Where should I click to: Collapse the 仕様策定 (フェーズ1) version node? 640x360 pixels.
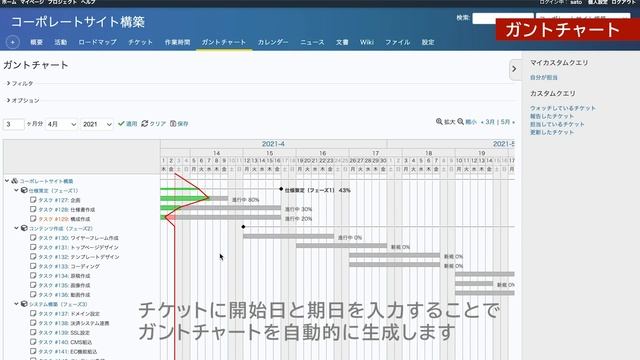(16, 190)
